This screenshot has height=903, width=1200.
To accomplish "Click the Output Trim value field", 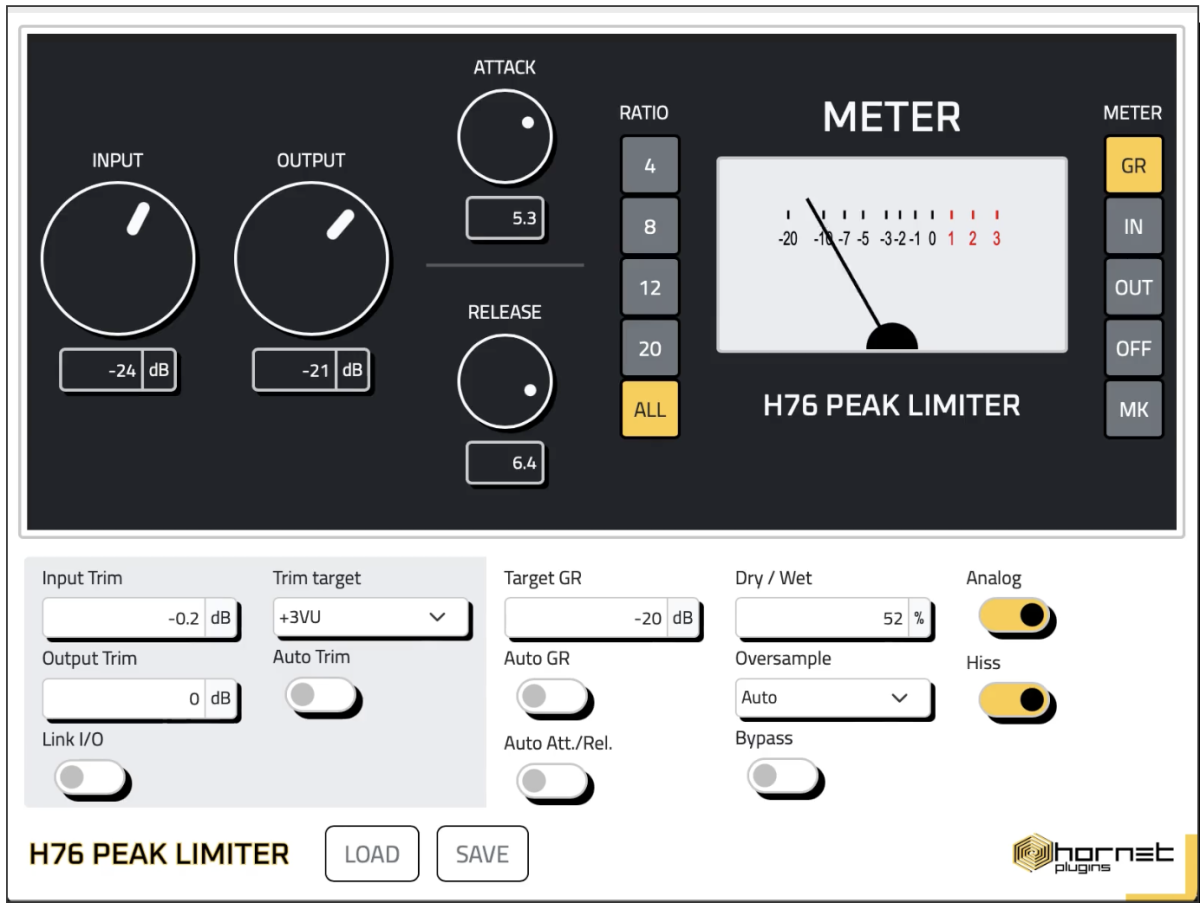I will coord(140,699).
